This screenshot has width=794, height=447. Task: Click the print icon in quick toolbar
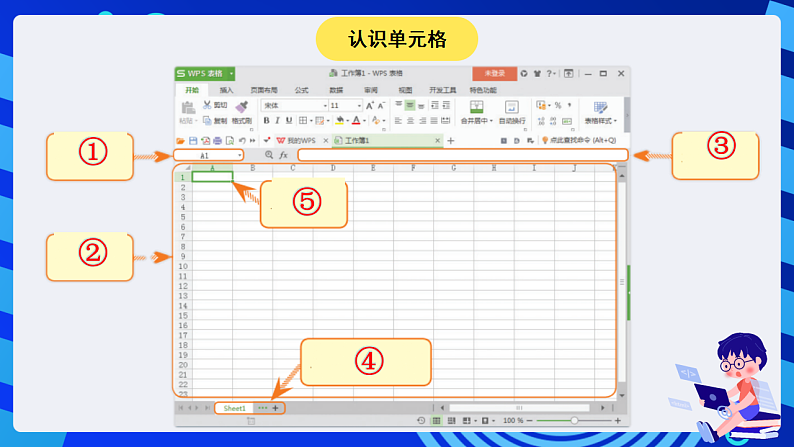pos(217,141)
